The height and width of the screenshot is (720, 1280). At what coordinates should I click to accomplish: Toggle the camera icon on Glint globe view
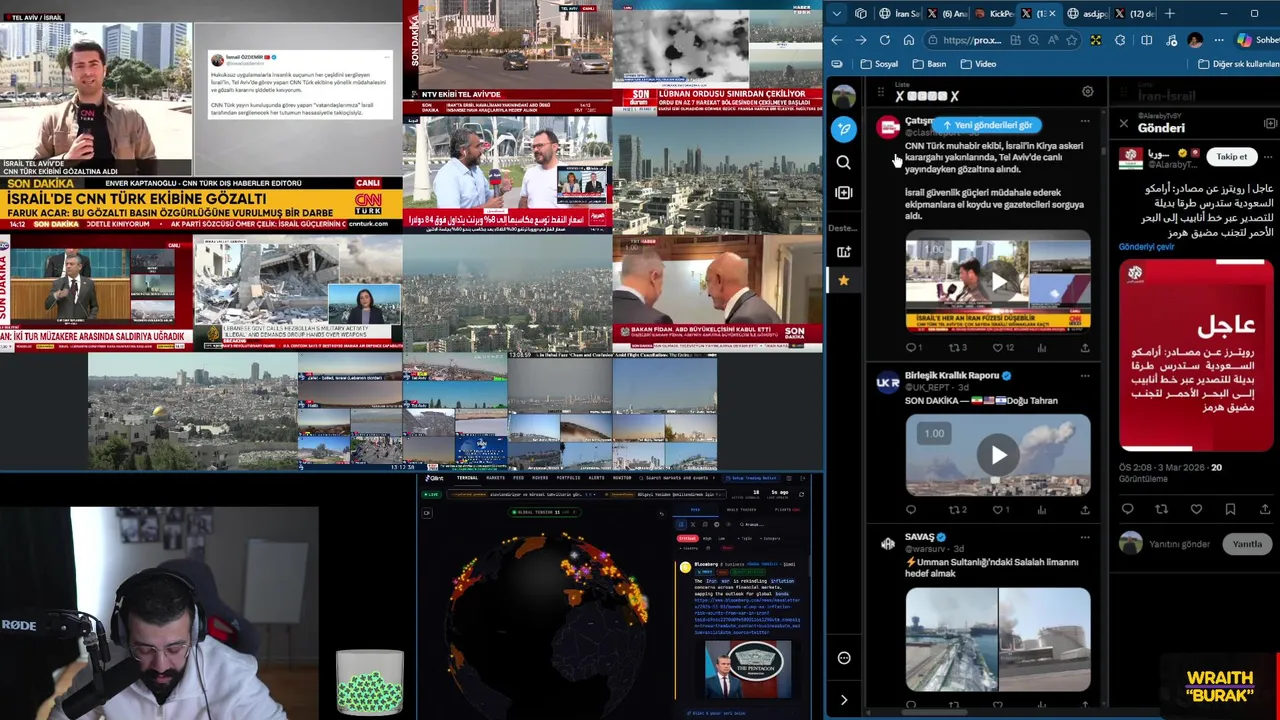(x=427, y=513)
